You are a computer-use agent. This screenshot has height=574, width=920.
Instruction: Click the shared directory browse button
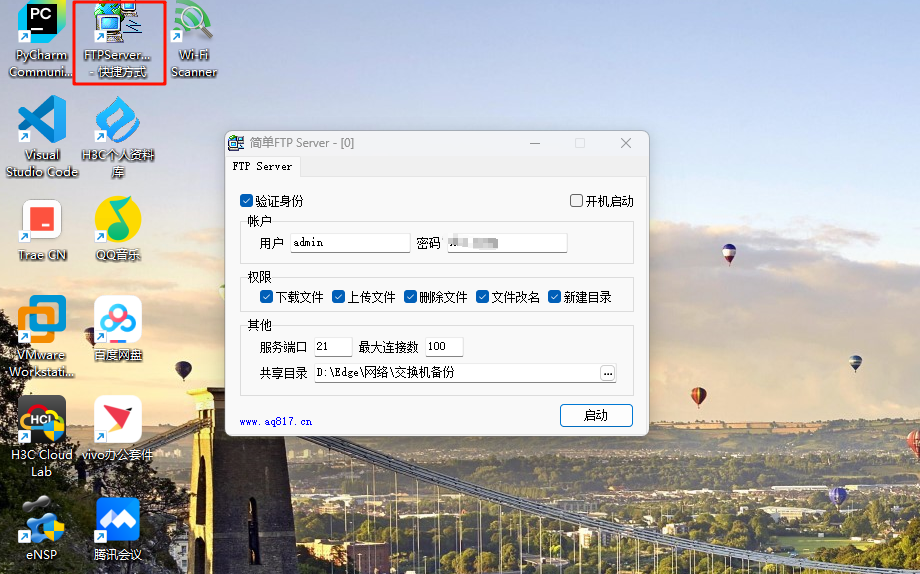tap(607, 373)
